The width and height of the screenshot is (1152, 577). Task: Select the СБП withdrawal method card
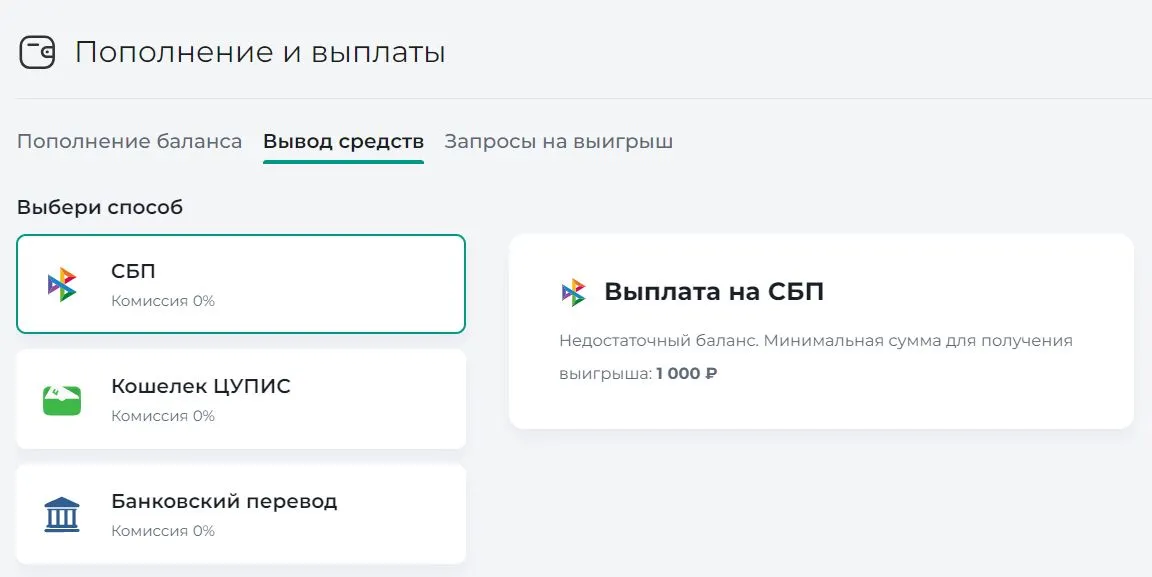click(240, 284)
